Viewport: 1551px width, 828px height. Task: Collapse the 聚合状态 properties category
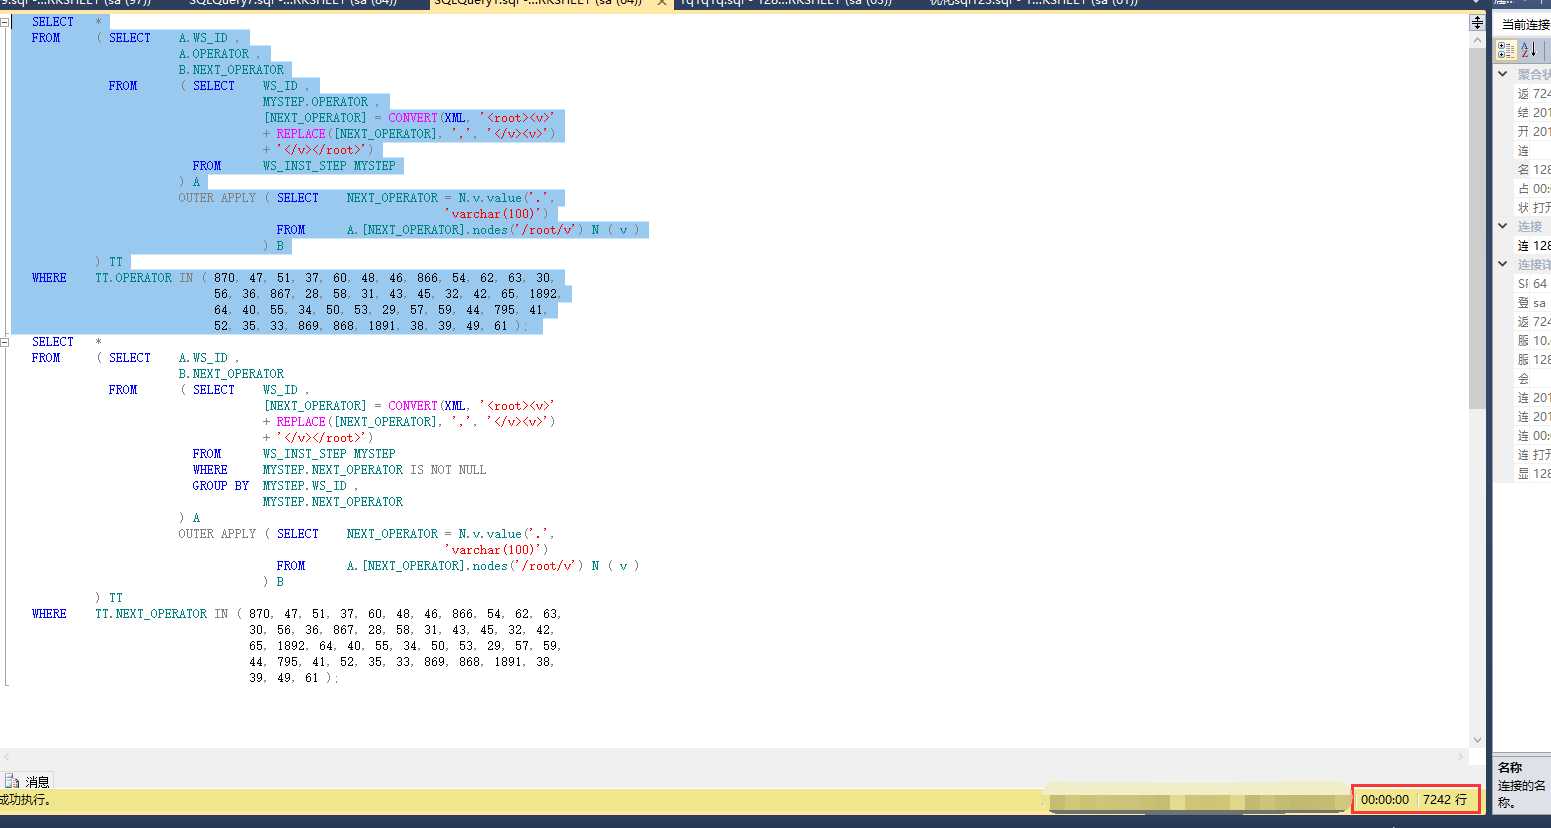pyautogui.click(x=1502, y=74)
